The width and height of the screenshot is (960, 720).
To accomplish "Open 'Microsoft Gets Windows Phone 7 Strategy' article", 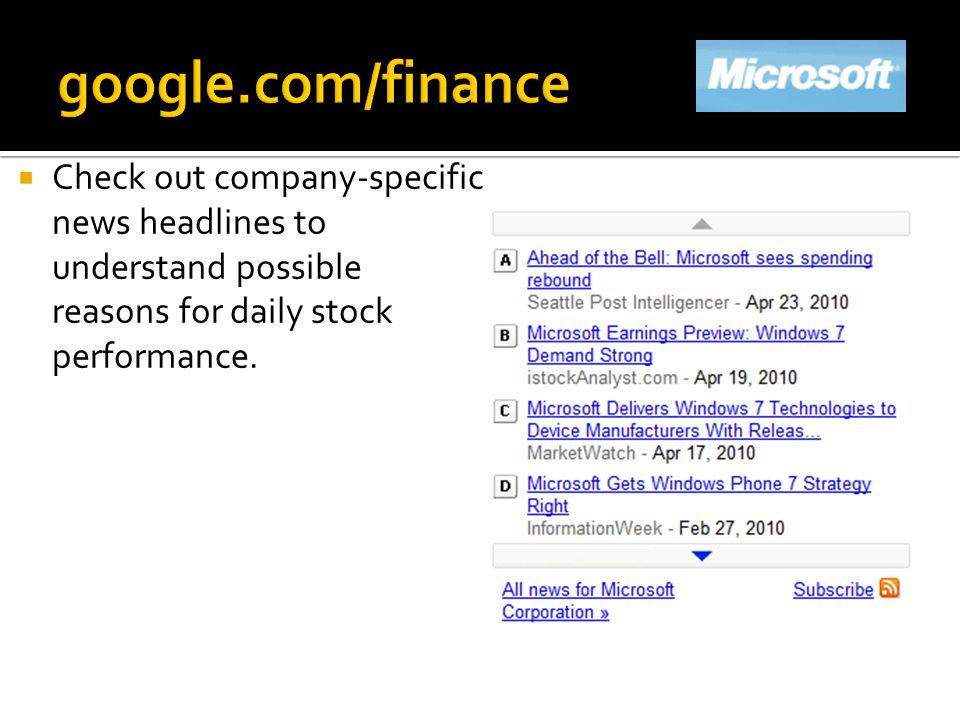I will tap(699, 495).
